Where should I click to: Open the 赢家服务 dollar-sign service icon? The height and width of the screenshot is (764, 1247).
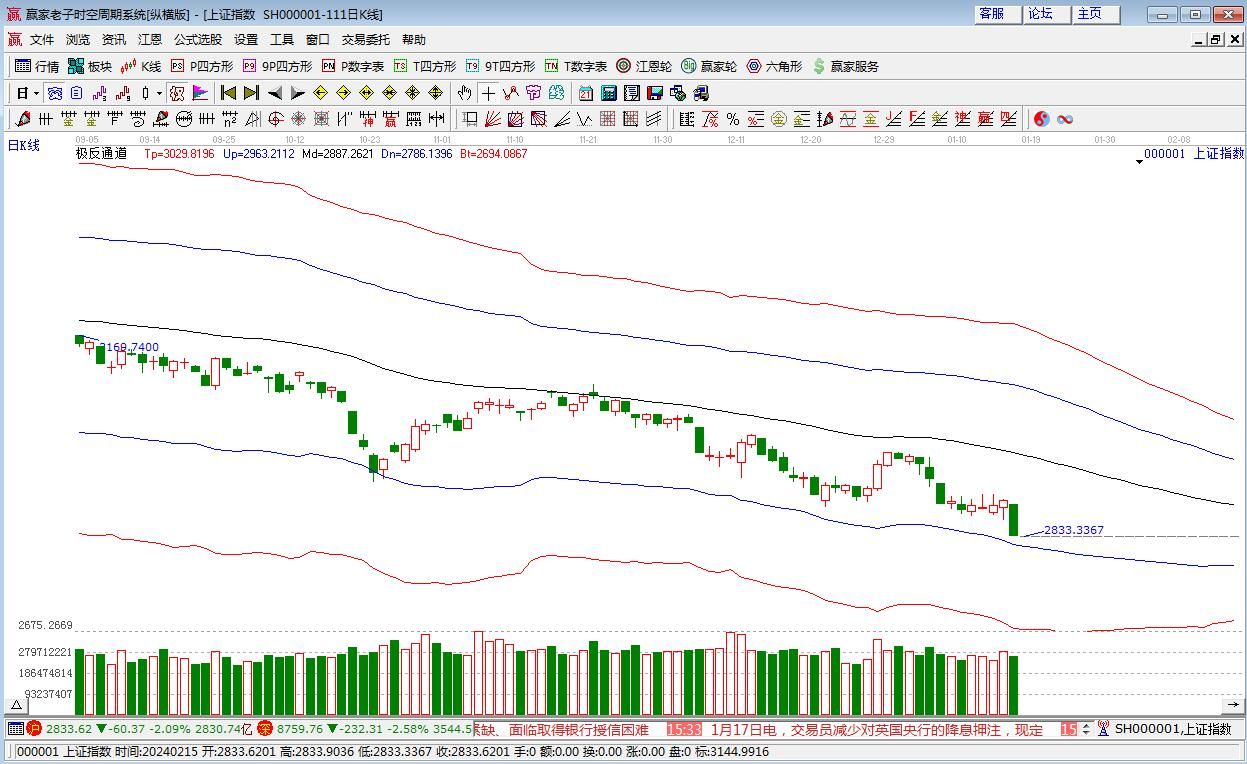(x=846, y=66)
